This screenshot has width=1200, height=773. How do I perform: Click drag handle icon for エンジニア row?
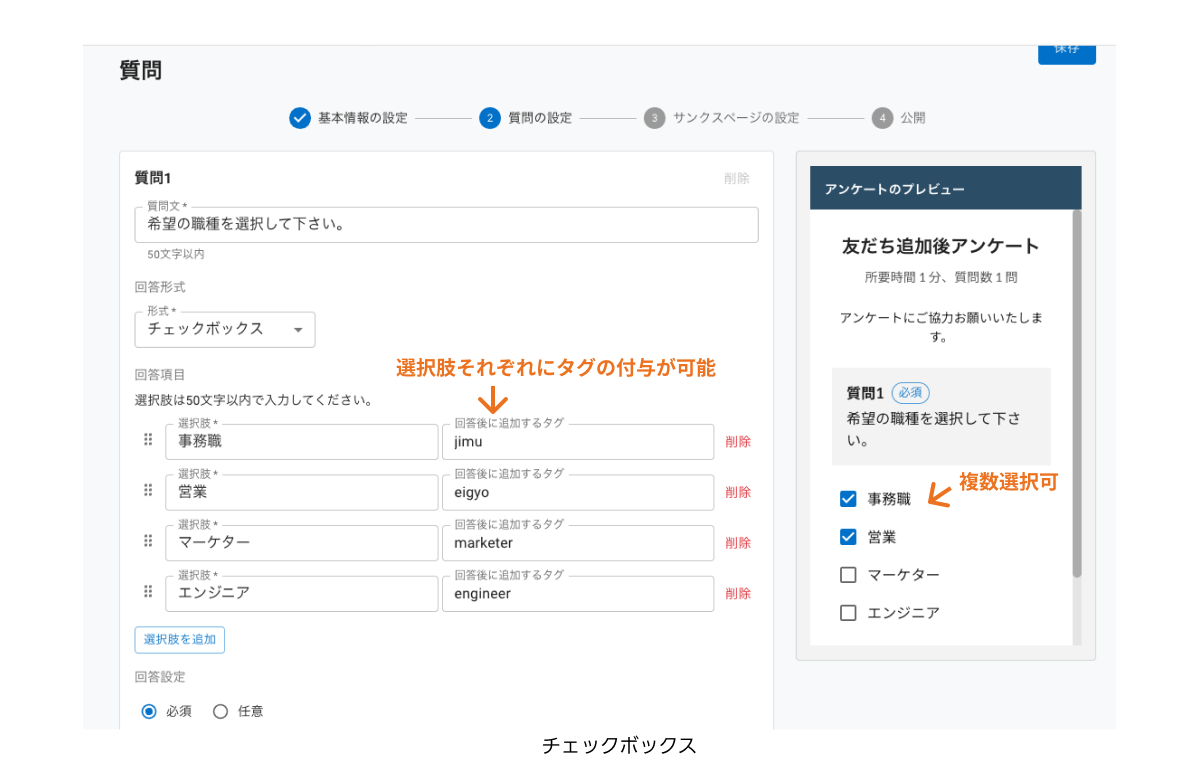click(148, 592)
